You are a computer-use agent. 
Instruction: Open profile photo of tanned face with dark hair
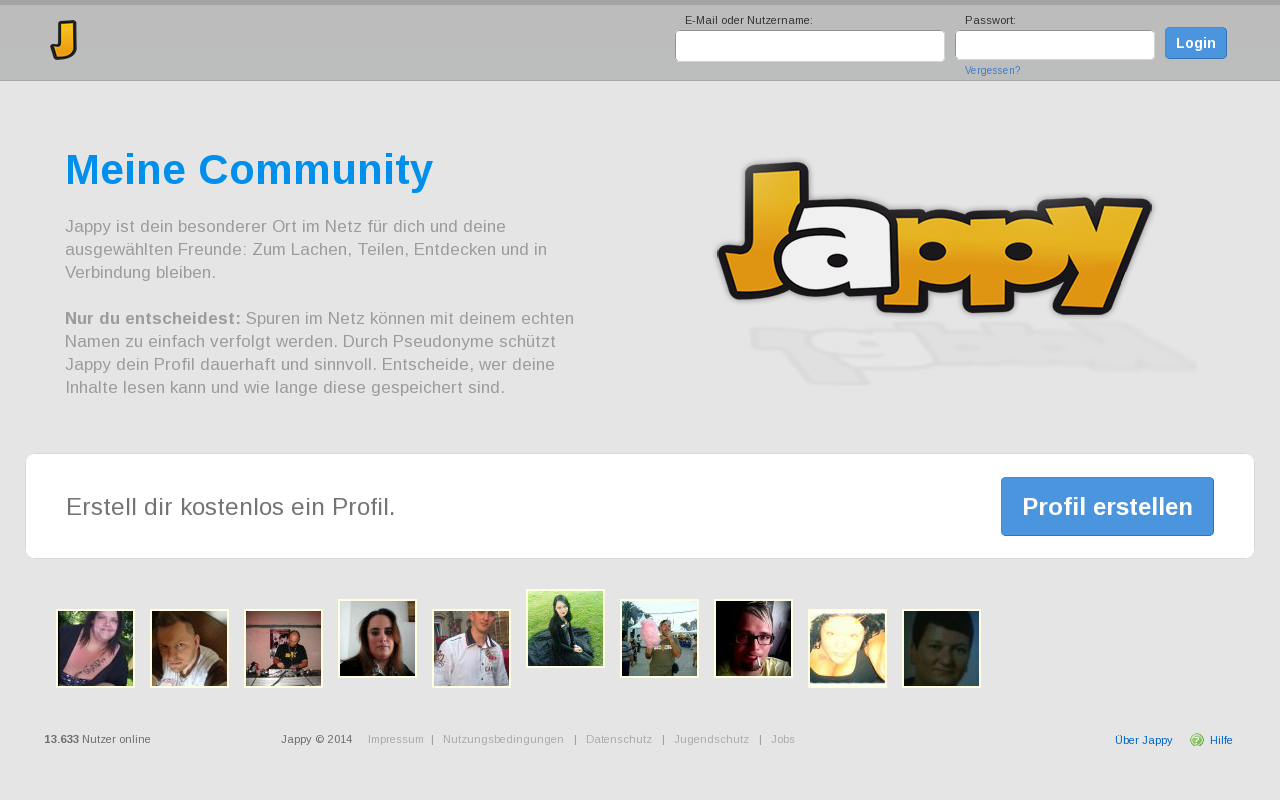tap(847, 649)
